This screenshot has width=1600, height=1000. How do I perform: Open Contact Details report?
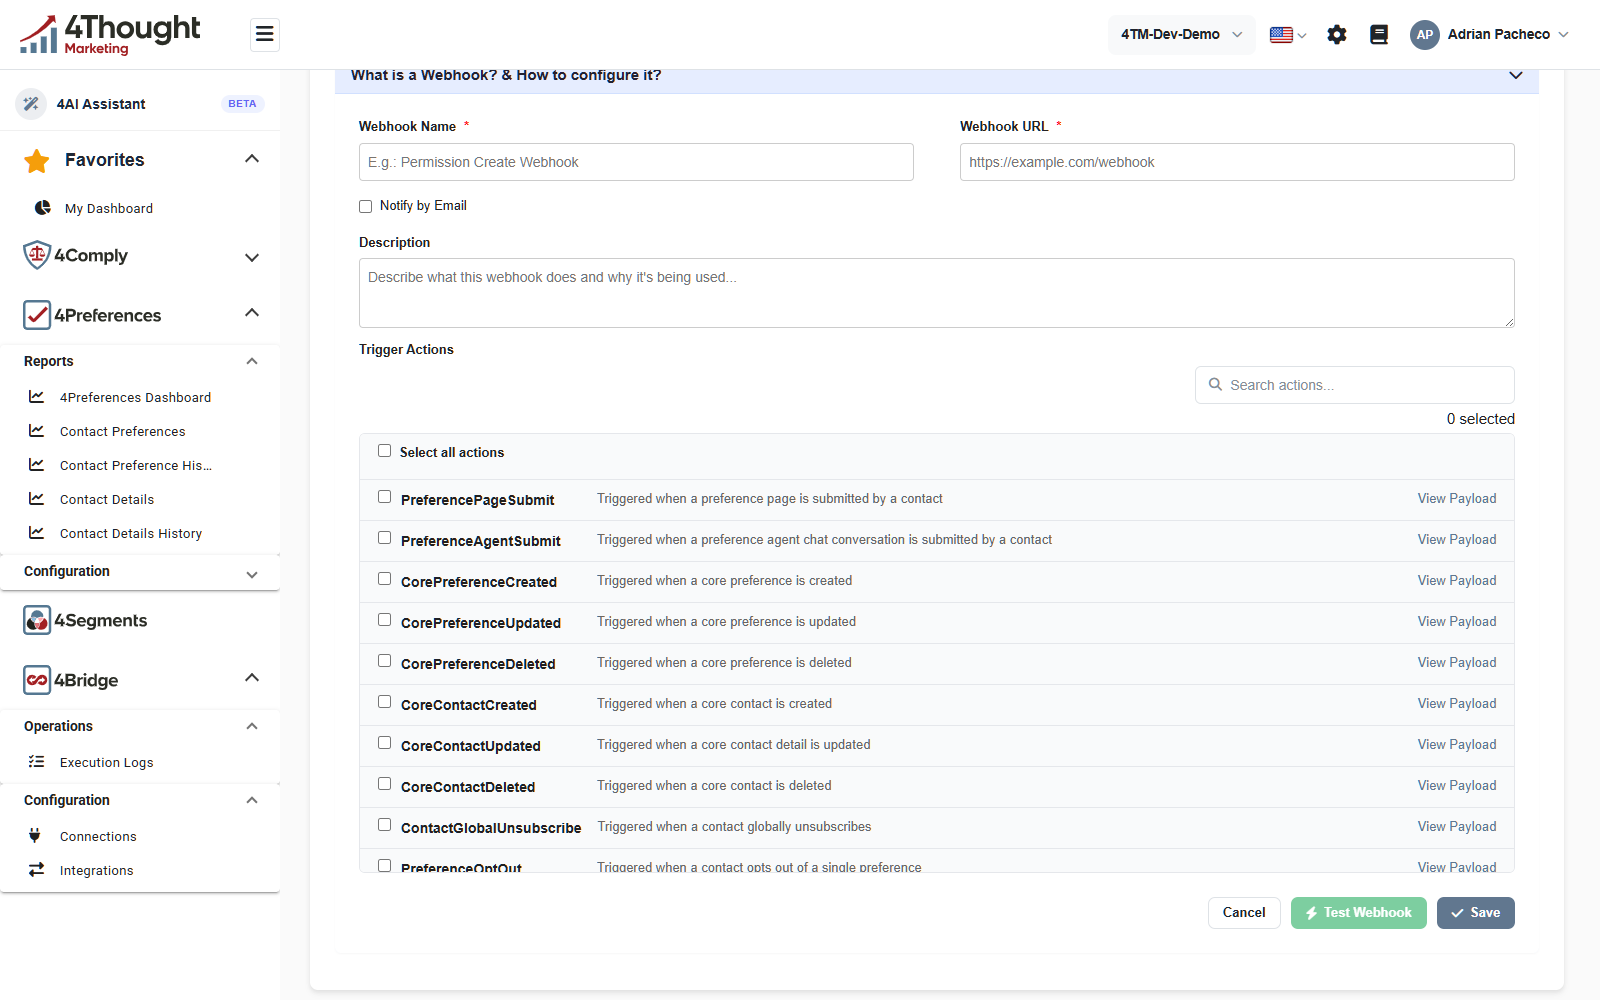107,500
